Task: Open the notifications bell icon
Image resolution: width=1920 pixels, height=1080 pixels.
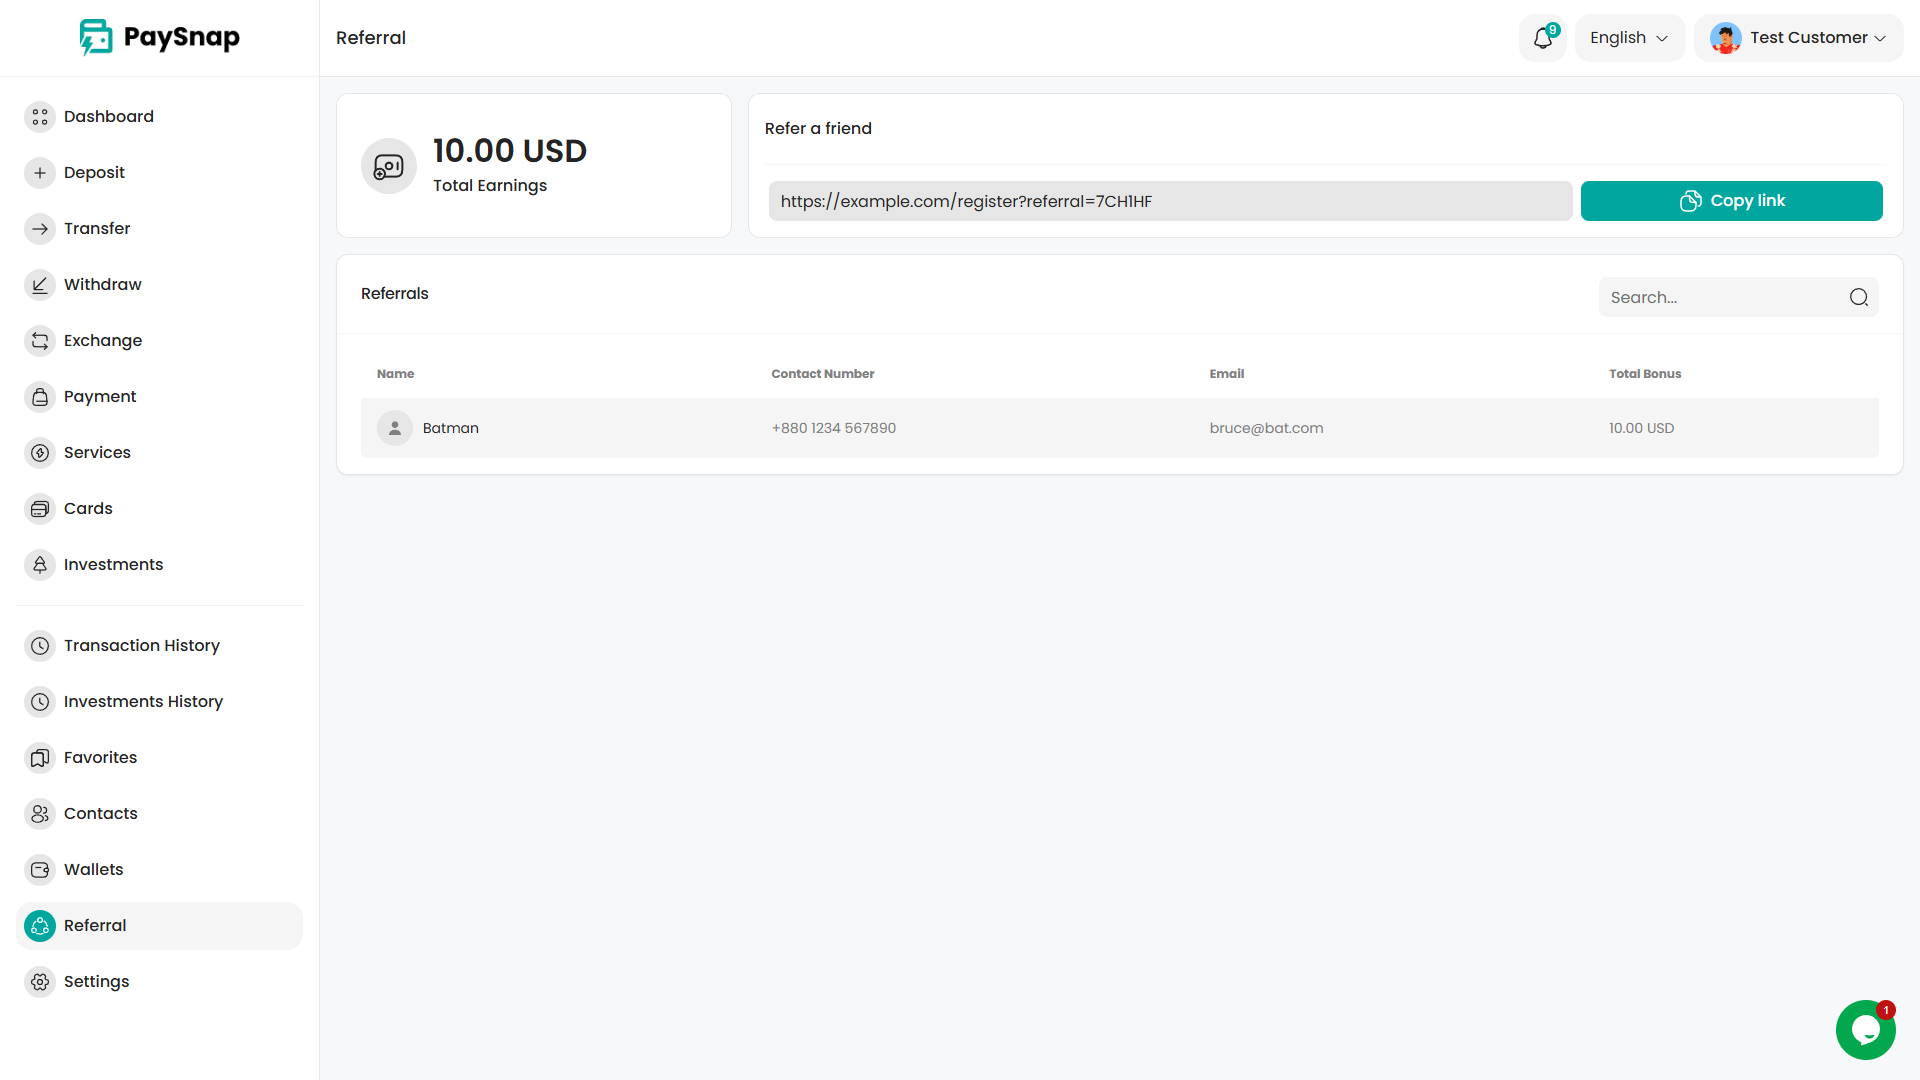Action: 1542,38
